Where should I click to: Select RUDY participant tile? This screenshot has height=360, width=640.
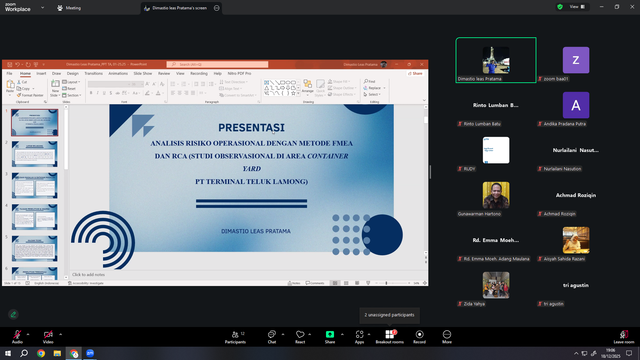[x=496, y=150]
